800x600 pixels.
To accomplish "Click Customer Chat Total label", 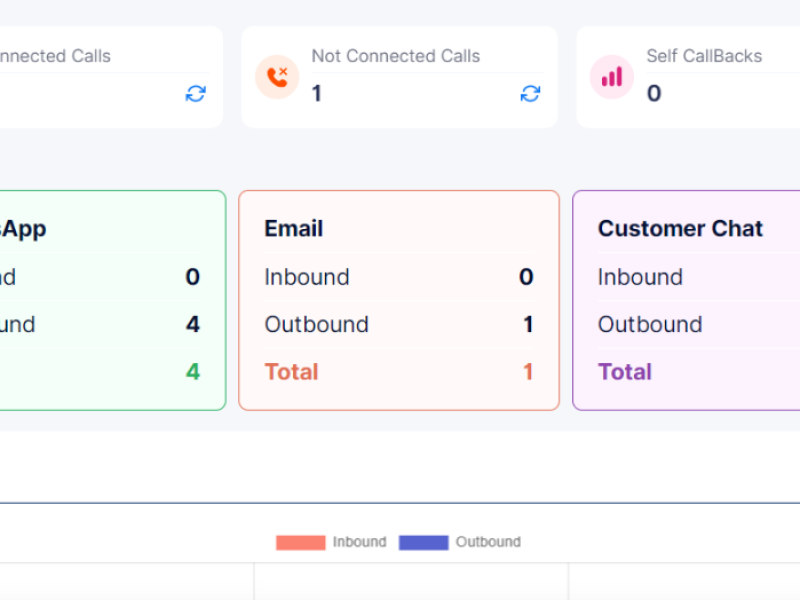I will pos(625,371).
